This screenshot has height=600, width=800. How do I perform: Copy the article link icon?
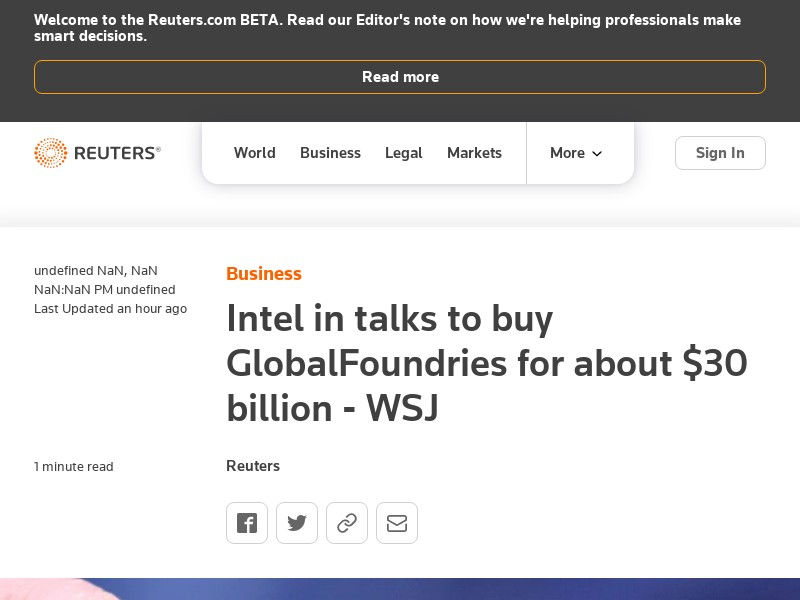pyautogui.click(x=347, y=523)
